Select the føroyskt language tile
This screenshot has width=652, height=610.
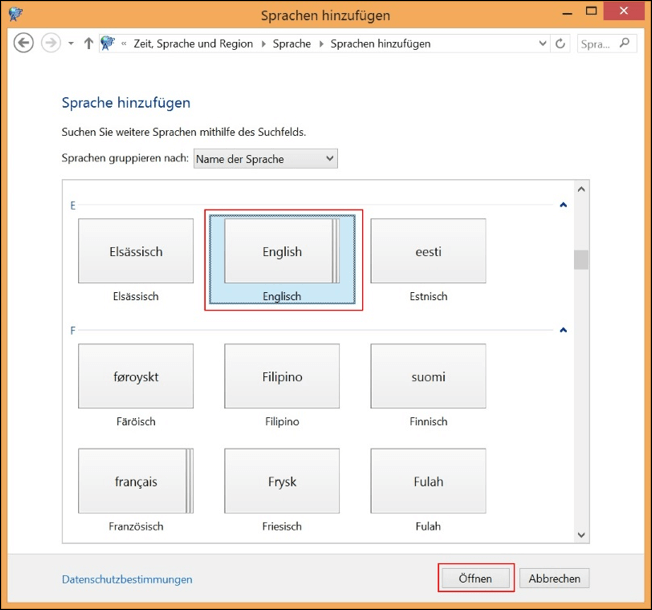[x=136, y=376]
